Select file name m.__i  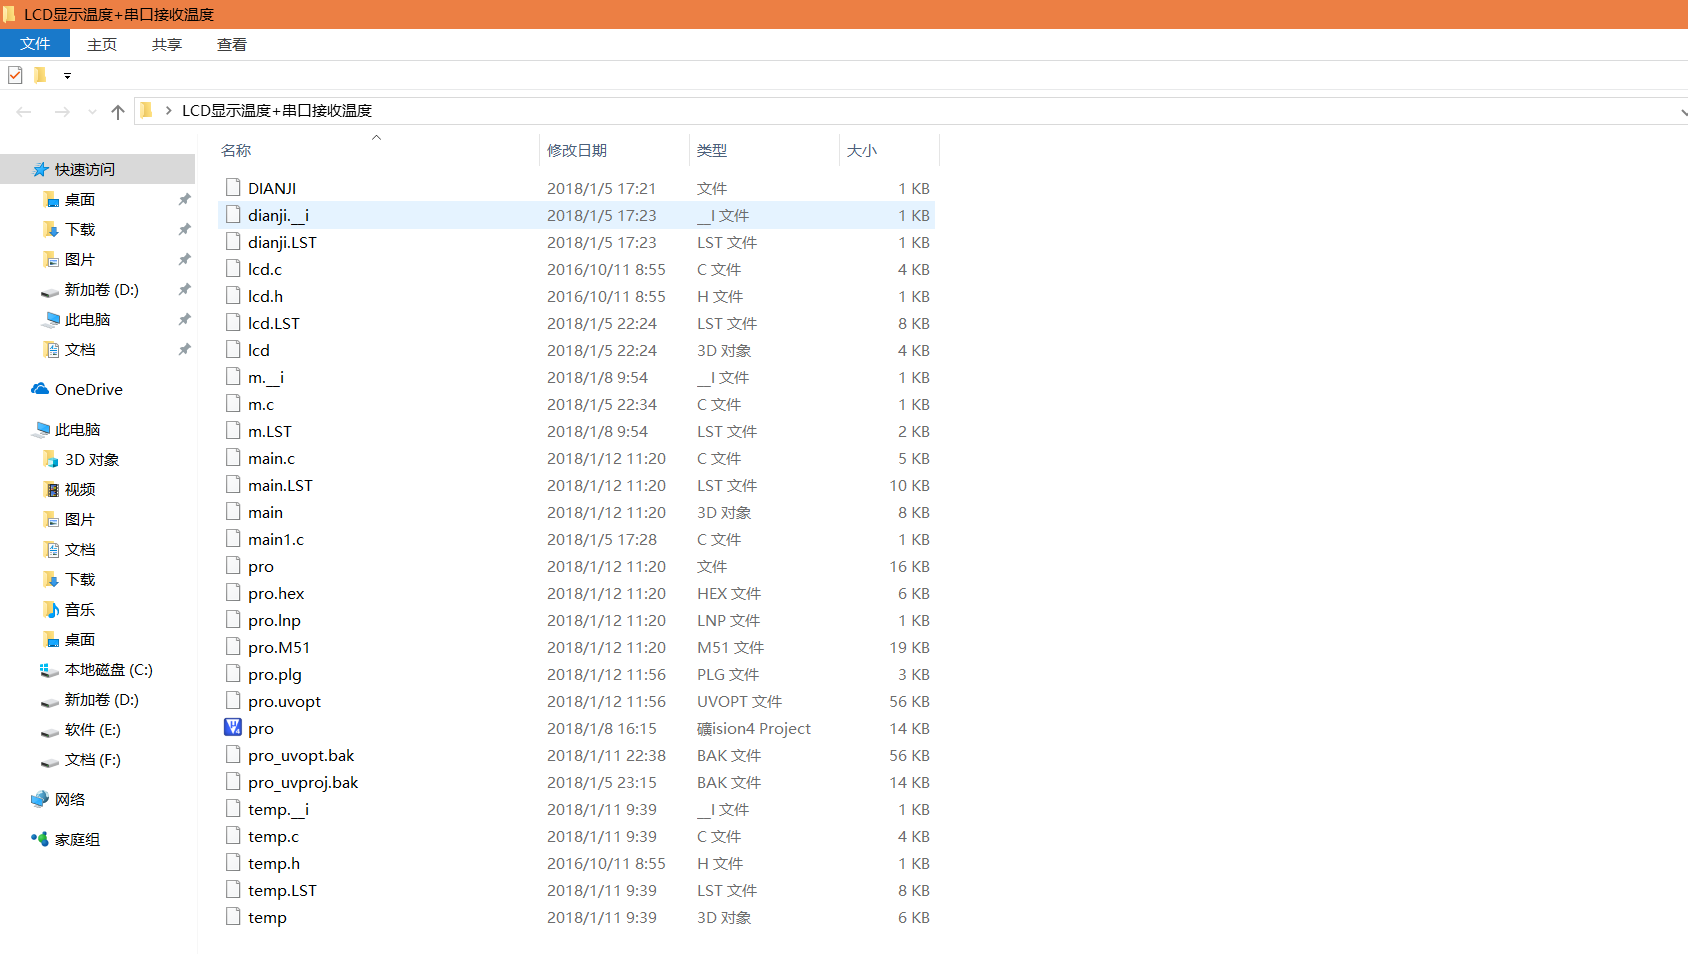pos(266,378)
